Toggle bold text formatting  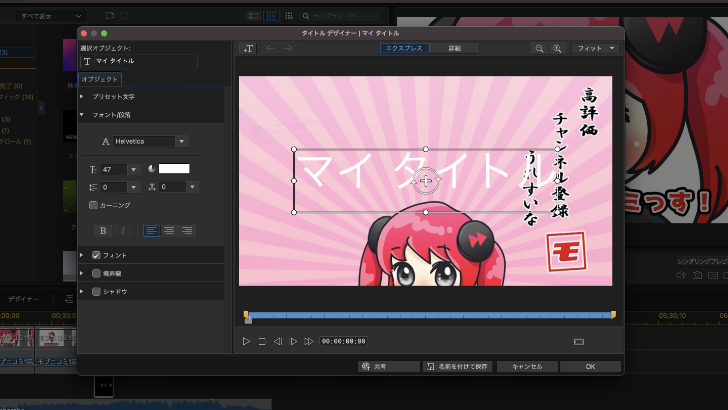[103, 230]
